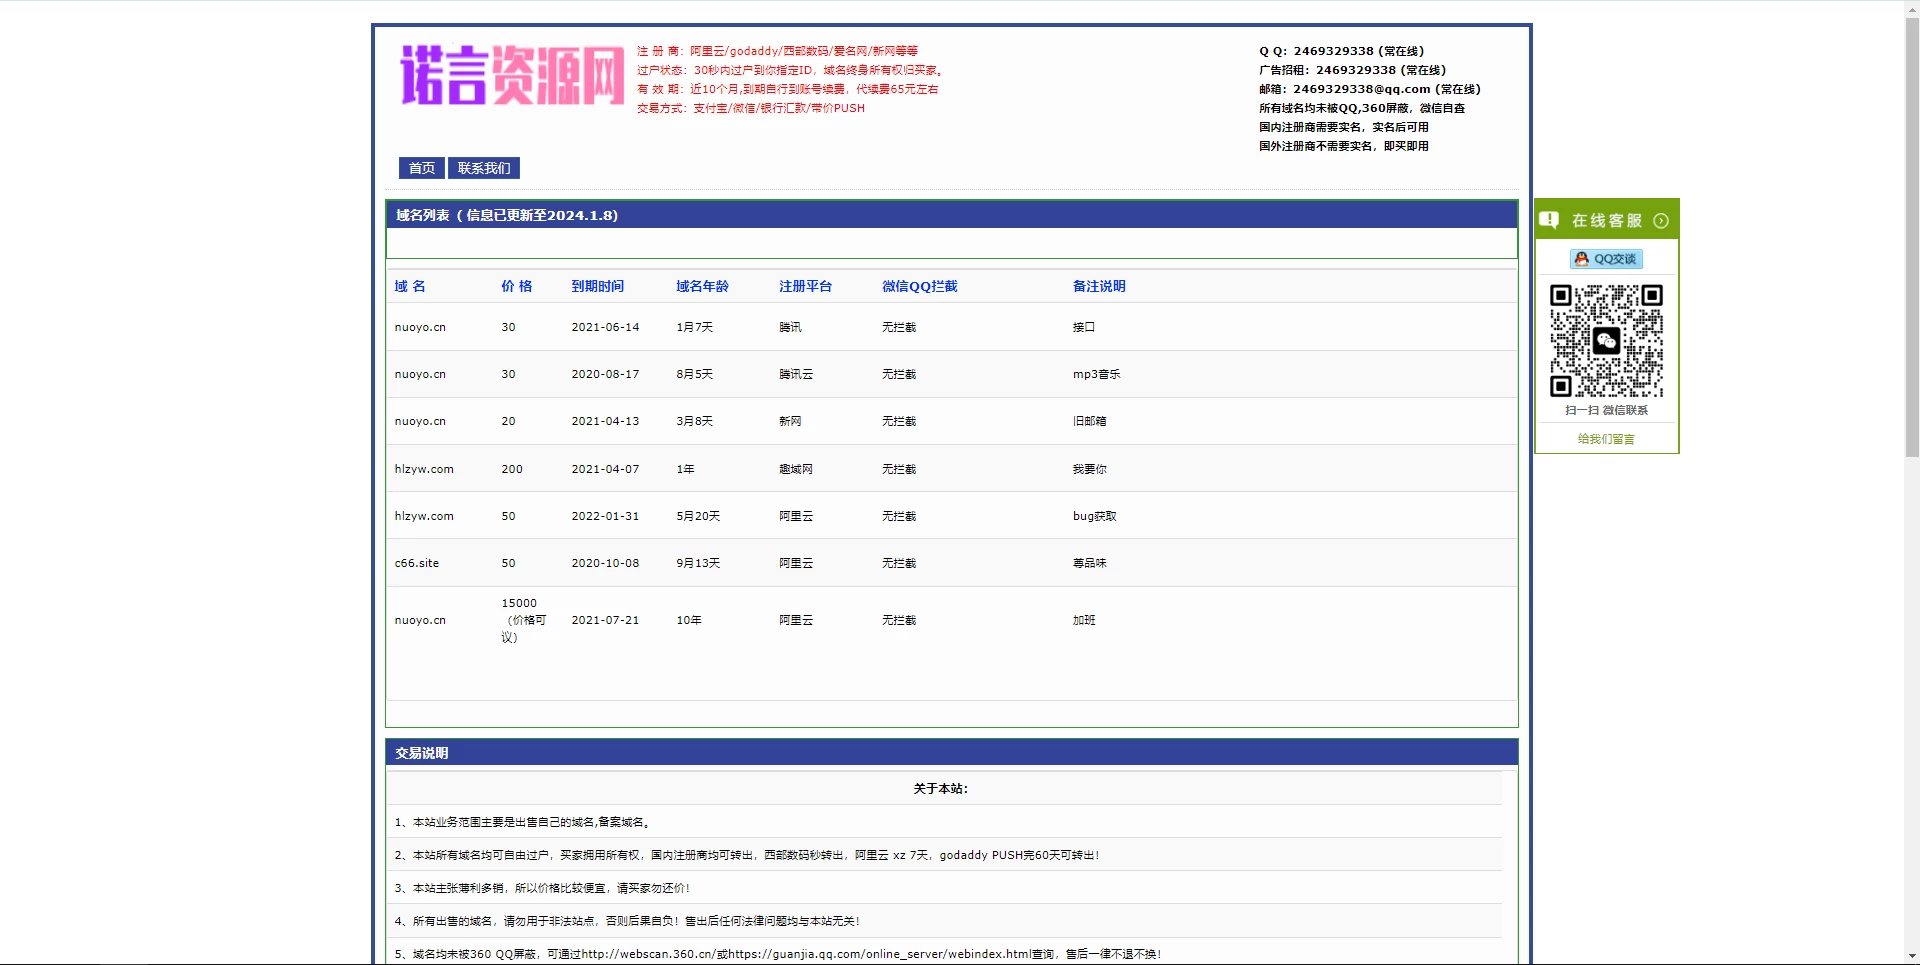Click the mp3音乐 remark cell
The image size is (1920, 965).
[x=1096, y=374]
